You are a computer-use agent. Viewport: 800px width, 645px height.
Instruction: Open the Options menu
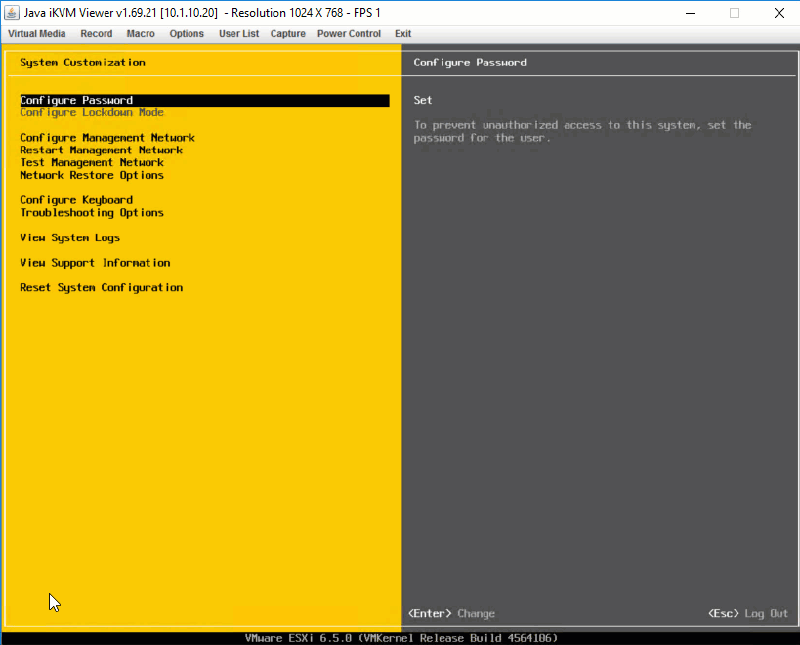pos(187,33)
